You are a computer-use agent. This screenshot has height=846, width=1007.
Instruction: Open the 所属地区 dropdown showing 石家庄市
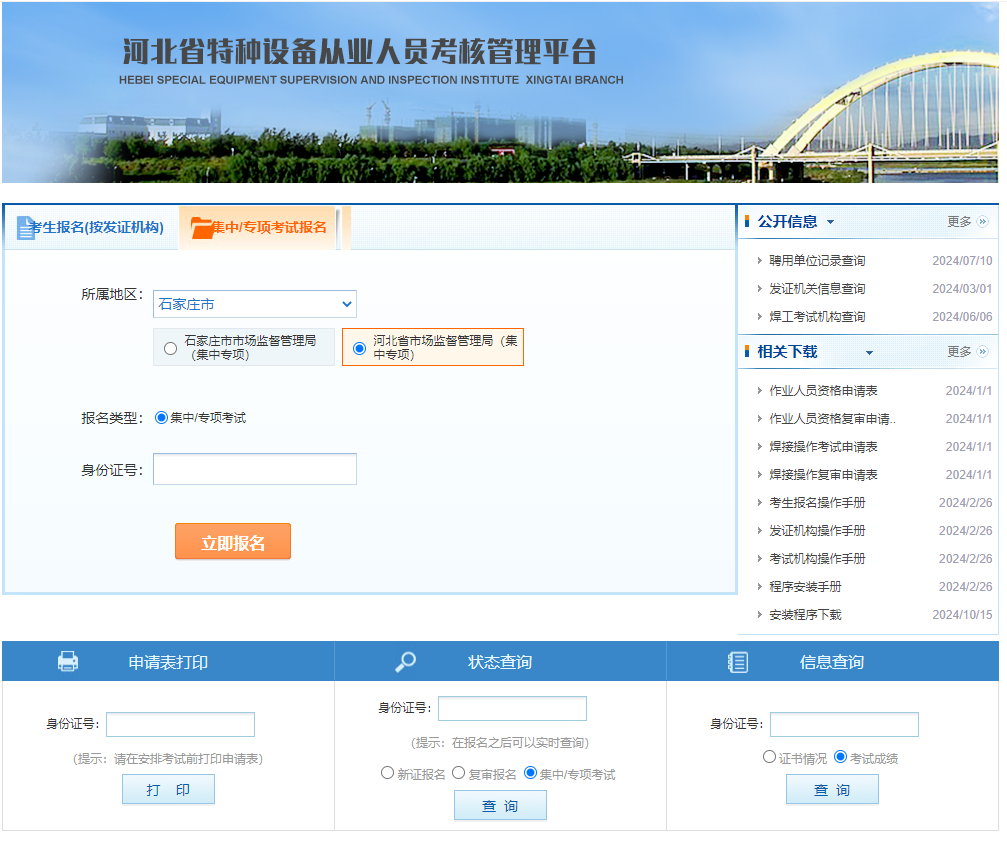pyautogui.click(x=255, y=304)
